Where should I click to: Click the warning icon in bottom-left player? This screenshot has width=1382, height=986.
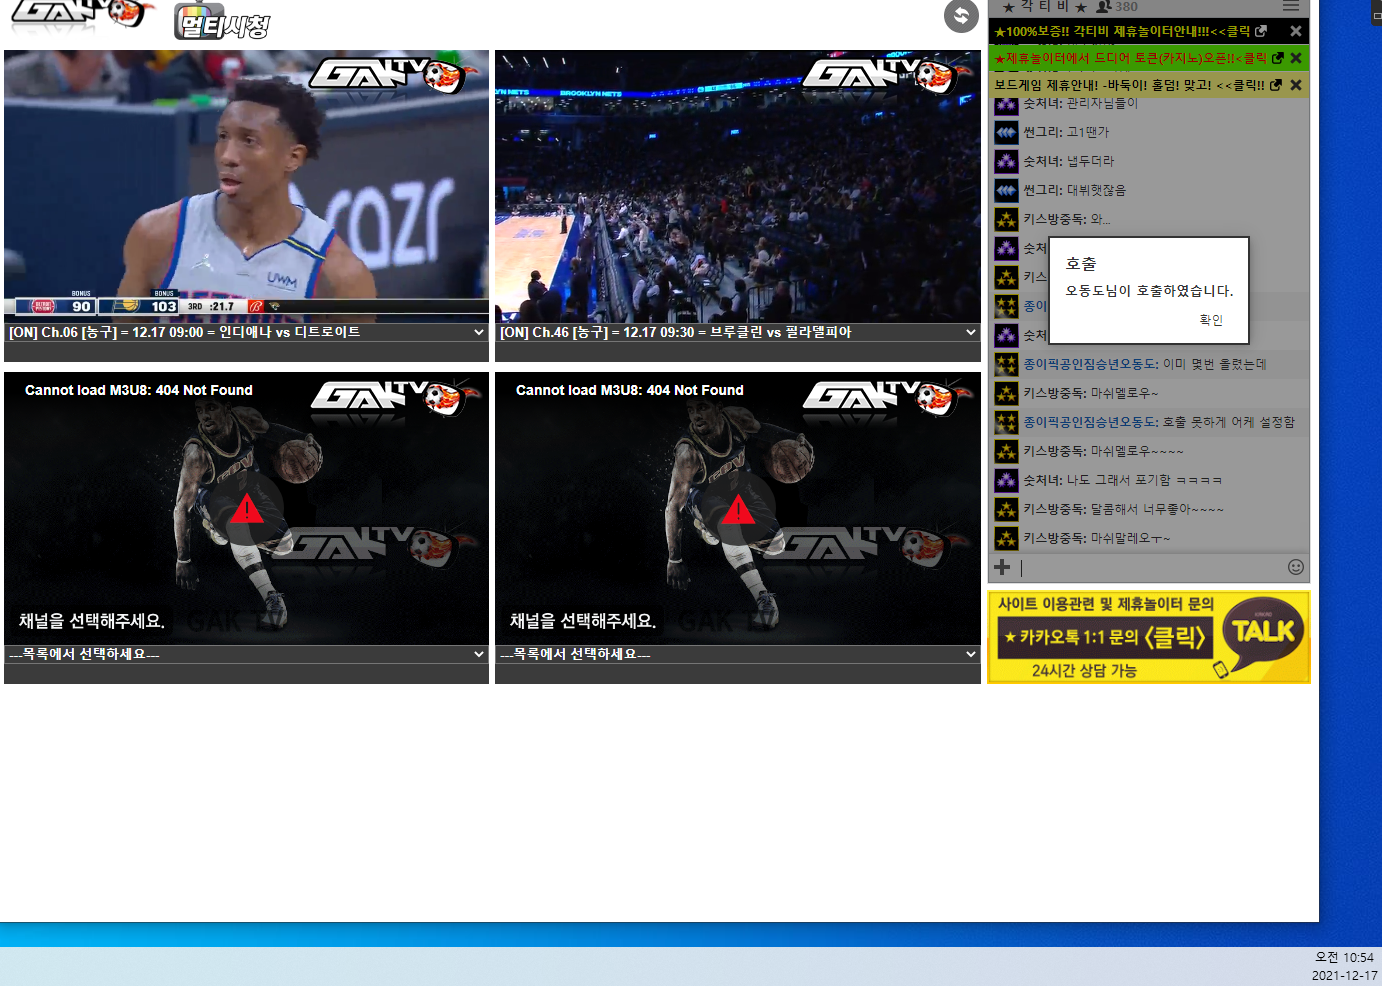(x=246, y=509)
